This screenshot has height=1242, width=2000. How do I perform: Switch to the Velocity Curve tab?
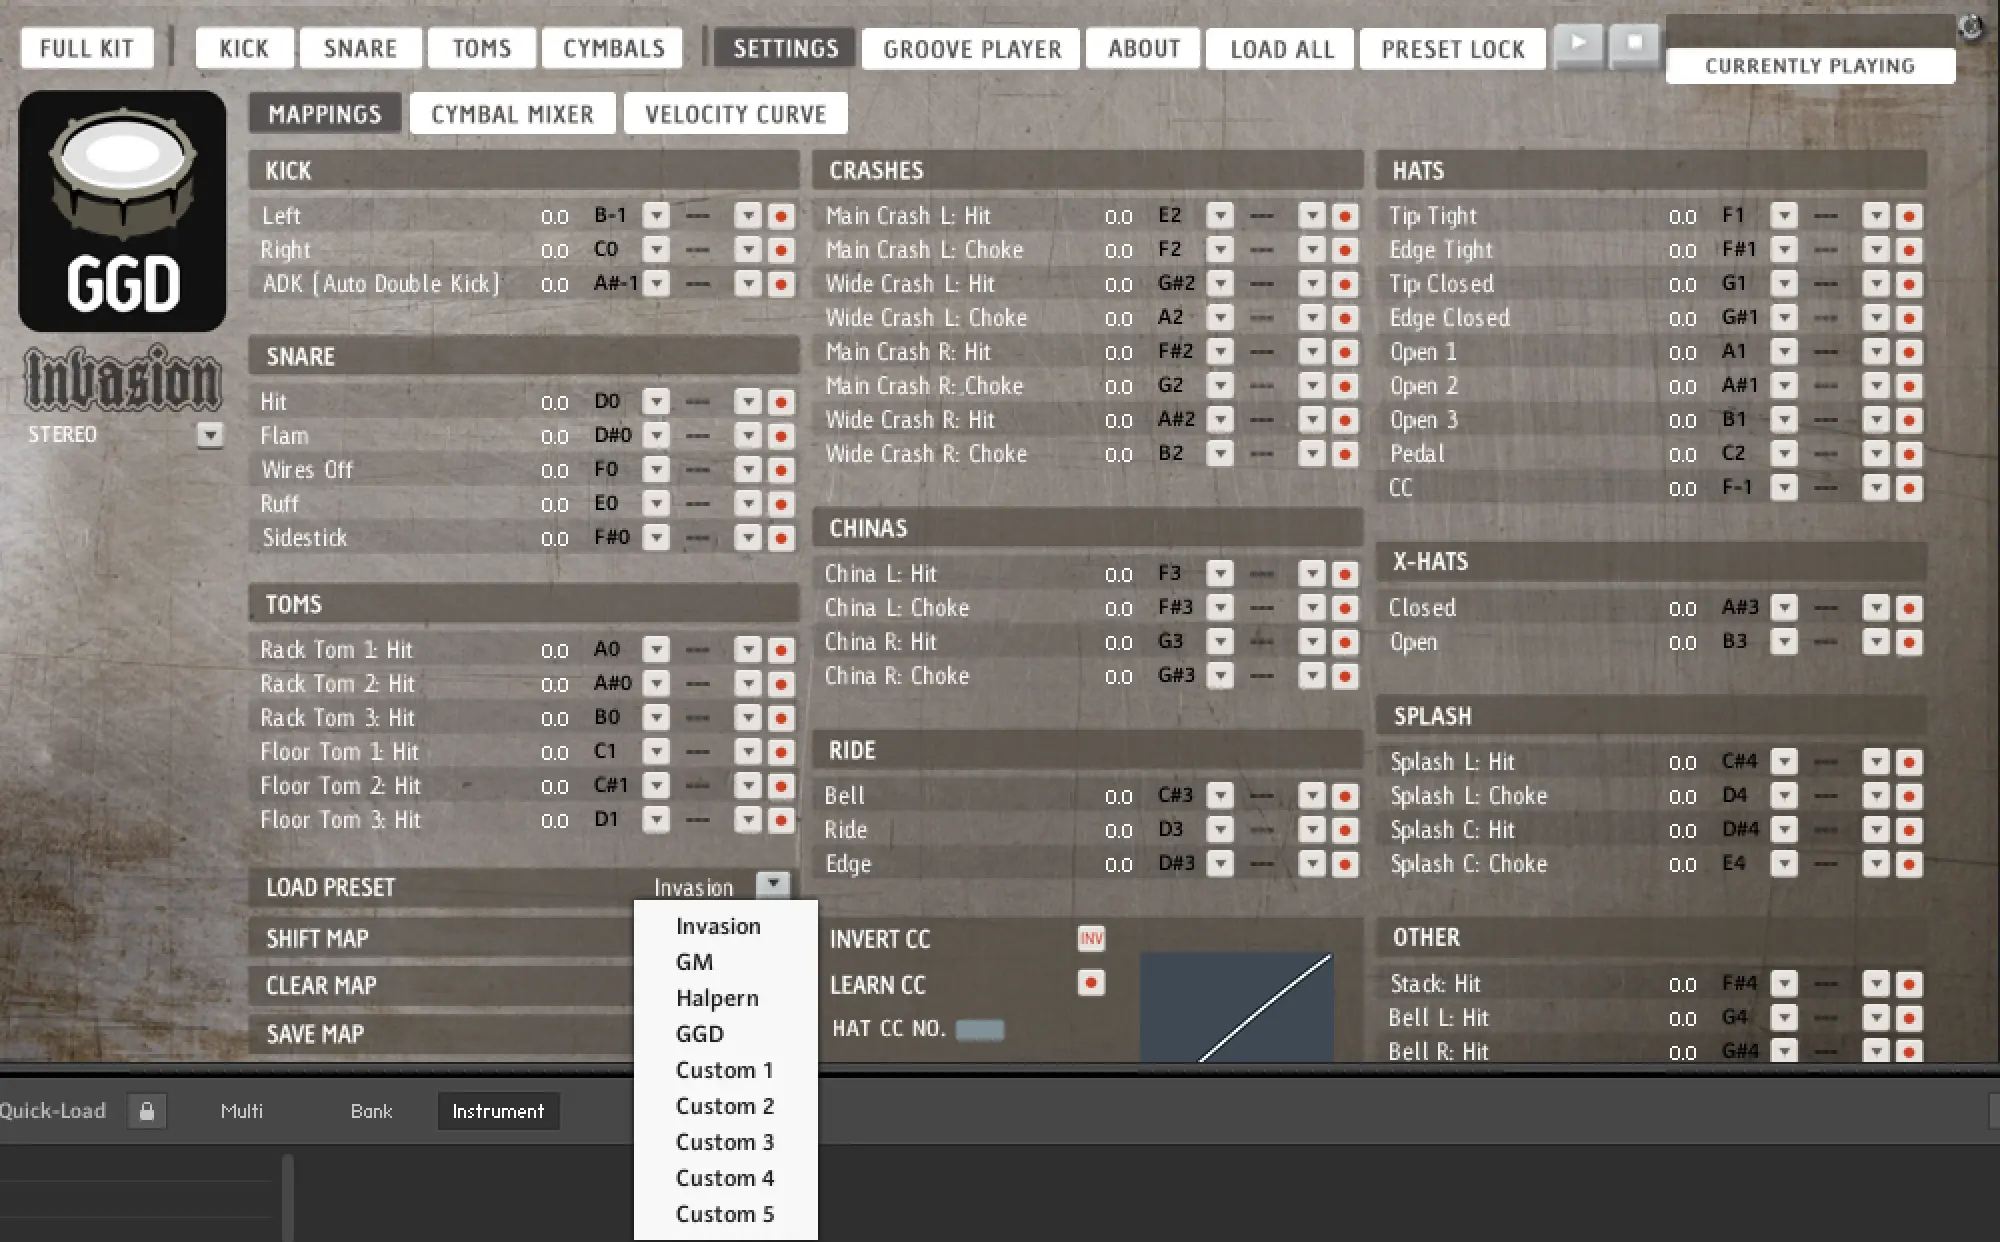pos(736,114)
